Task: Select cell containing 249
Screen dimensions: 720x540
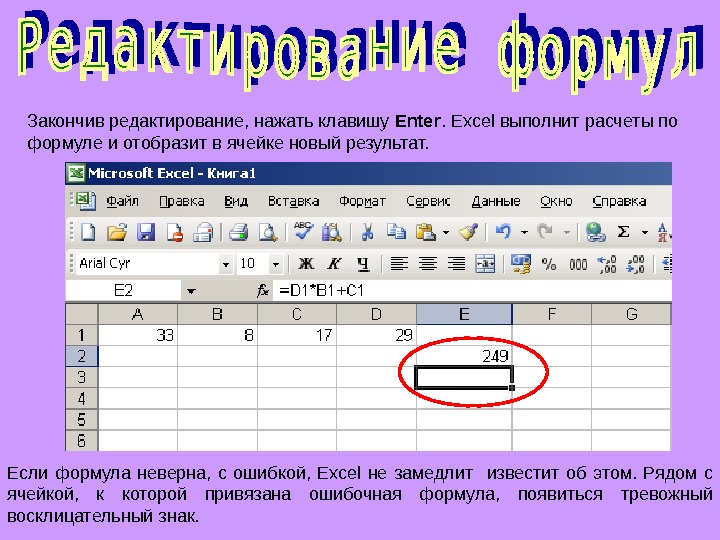Action: pyautogui.click(x=464, y=356)
